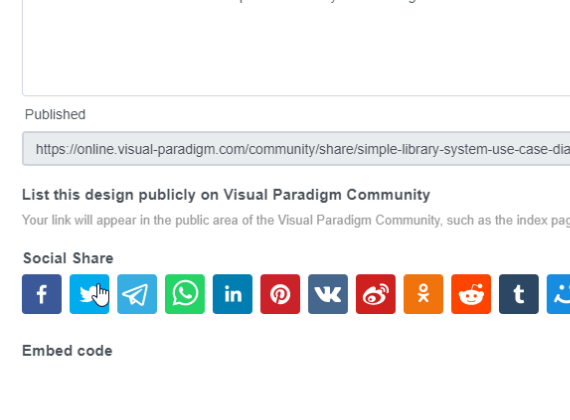Image resolution: width=570 pixels, height=420 pixels.
Task: Click the Social Share heading
Action: 68,258
